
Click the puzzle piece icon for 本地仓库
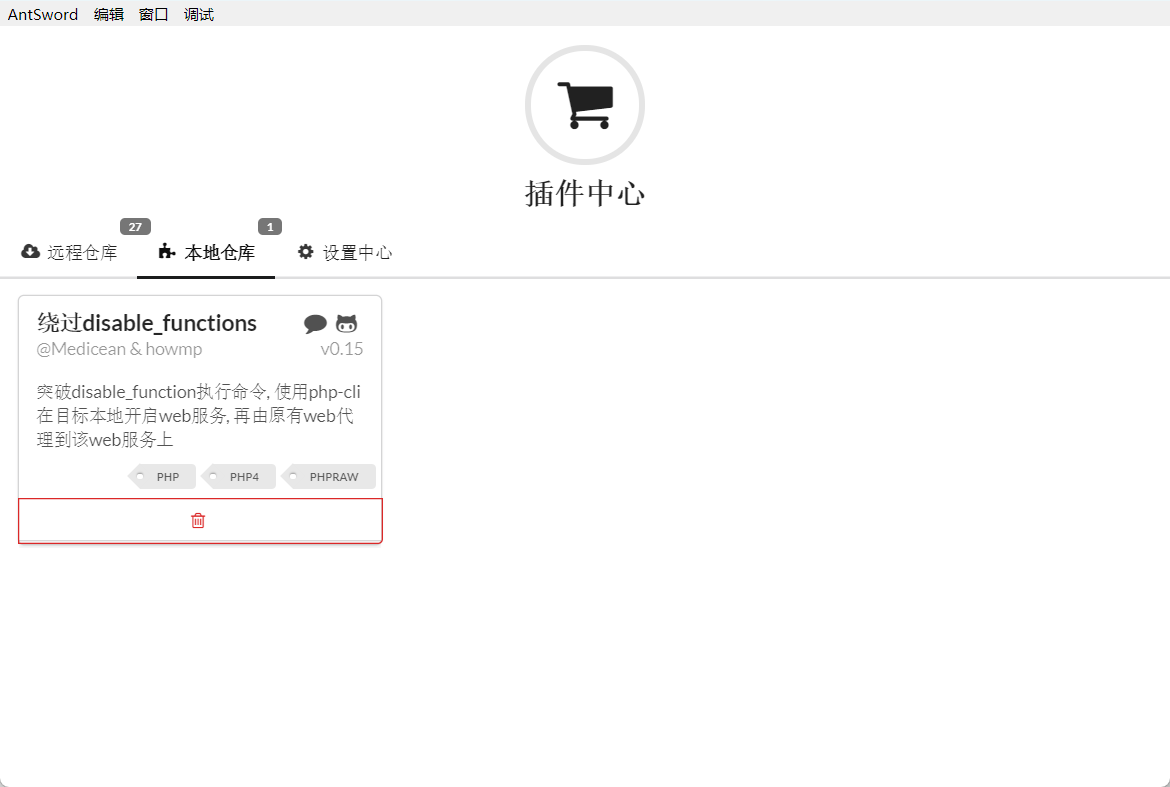click(x=167, y=251)
